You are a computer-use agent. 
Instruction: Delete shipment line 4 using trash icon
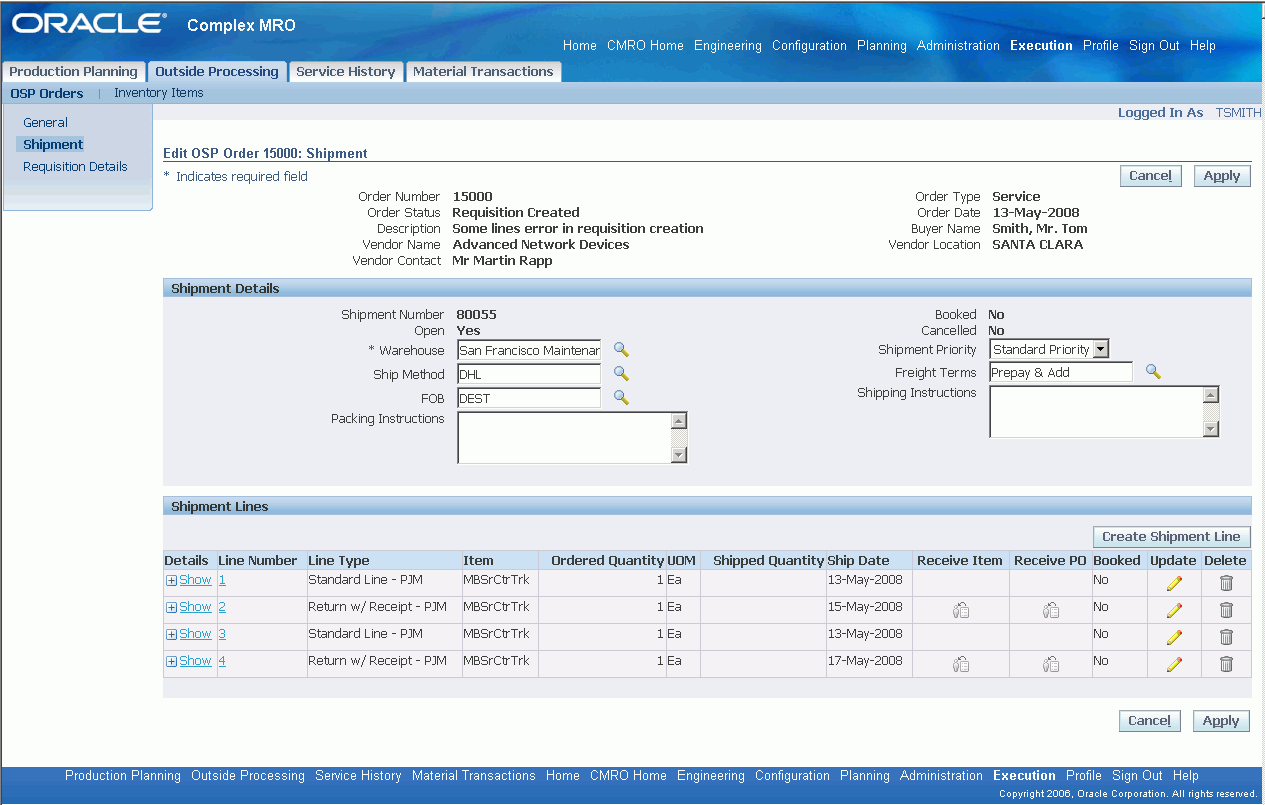tap(1226, 664)
